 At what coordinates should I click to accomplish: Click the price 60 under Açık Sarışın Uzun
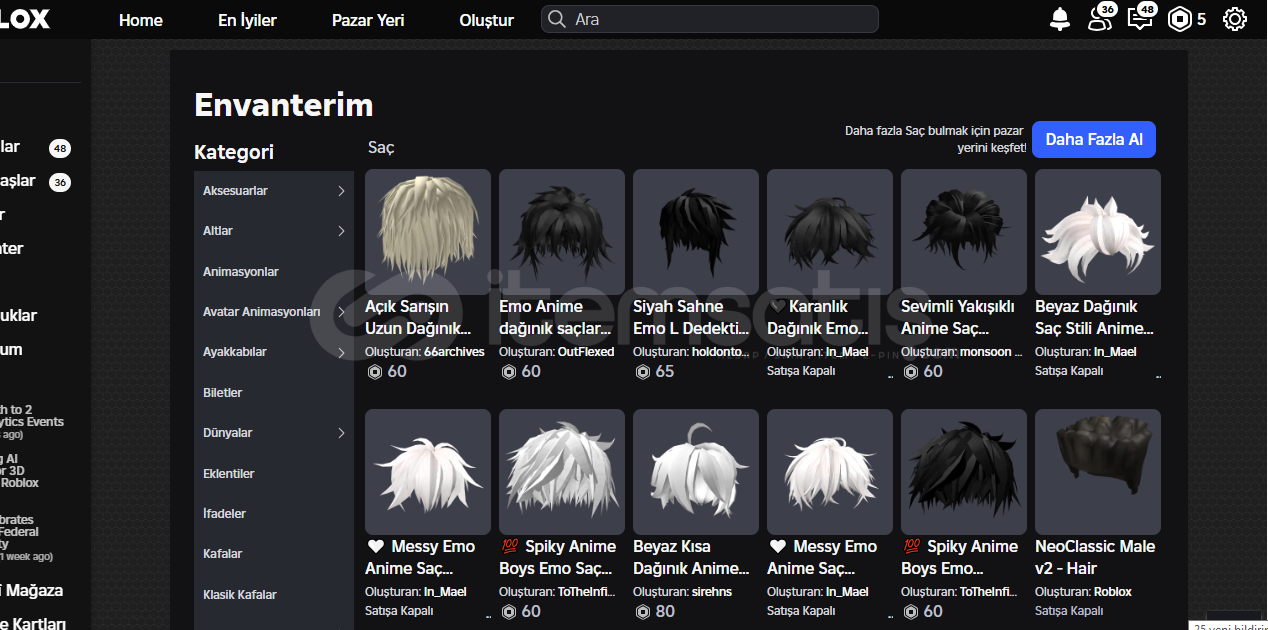click(397, 371)
